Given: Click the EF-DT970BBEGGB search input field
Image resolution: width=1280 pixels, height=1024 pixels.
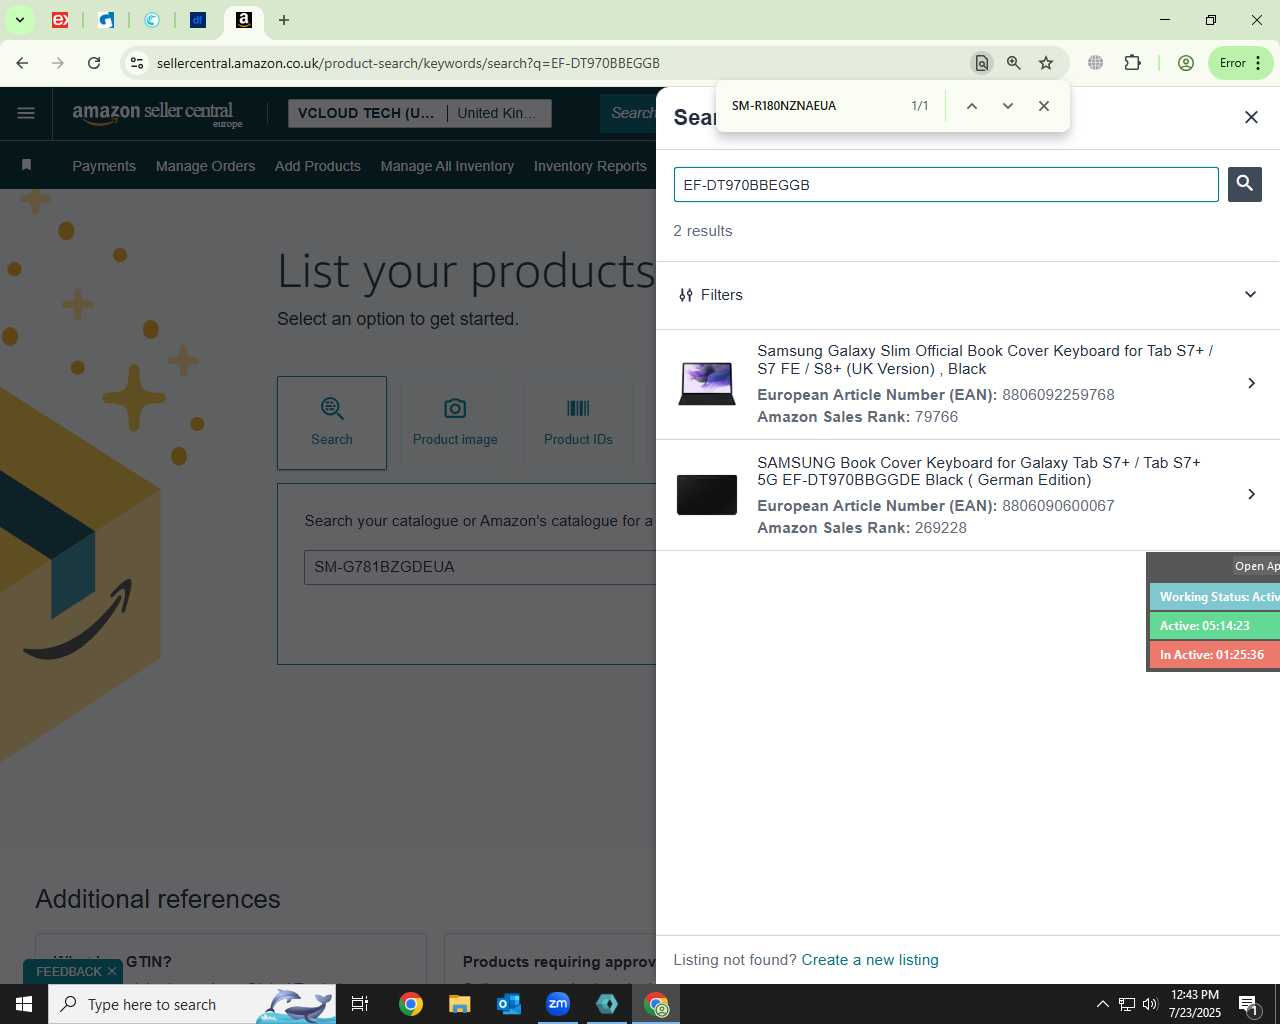Looking at the screenshot, I should (x=946, y=184).
